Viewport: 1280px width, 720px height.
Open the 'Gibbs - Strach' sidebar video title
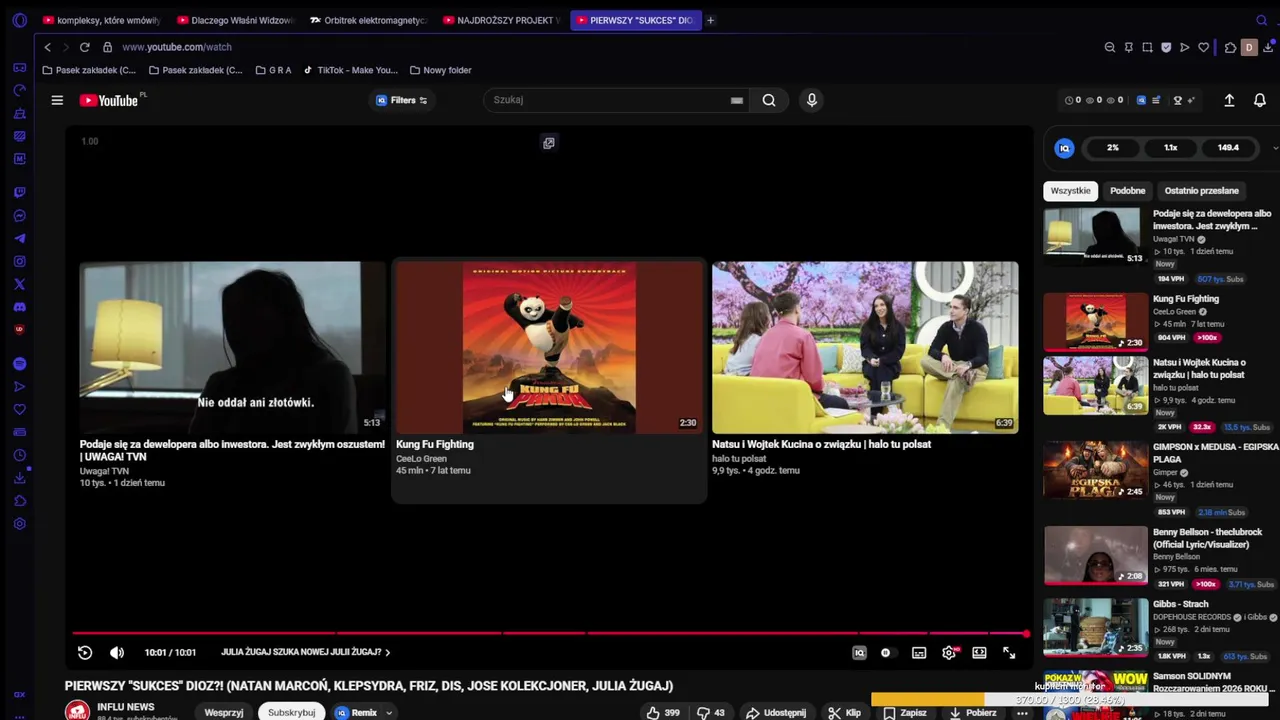point(1181,604)
